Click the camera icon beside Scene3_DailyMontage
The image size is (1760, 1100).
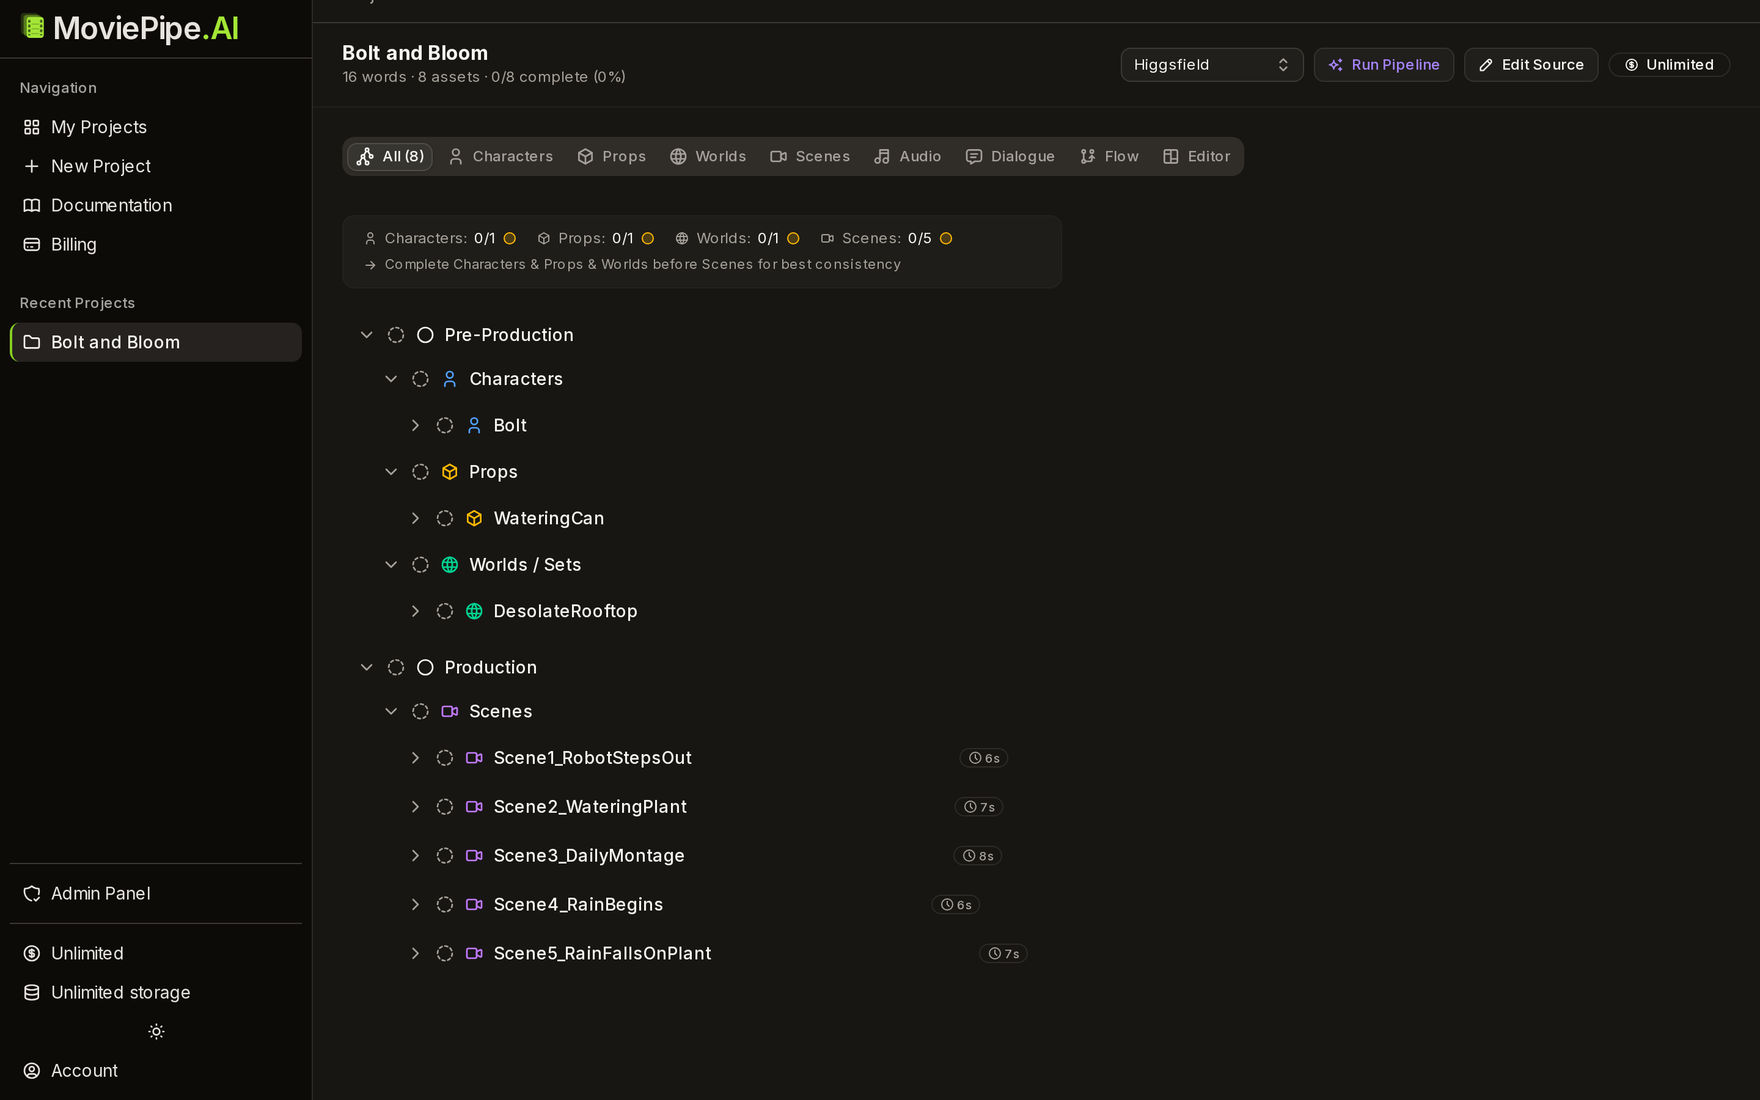point(474,856)
